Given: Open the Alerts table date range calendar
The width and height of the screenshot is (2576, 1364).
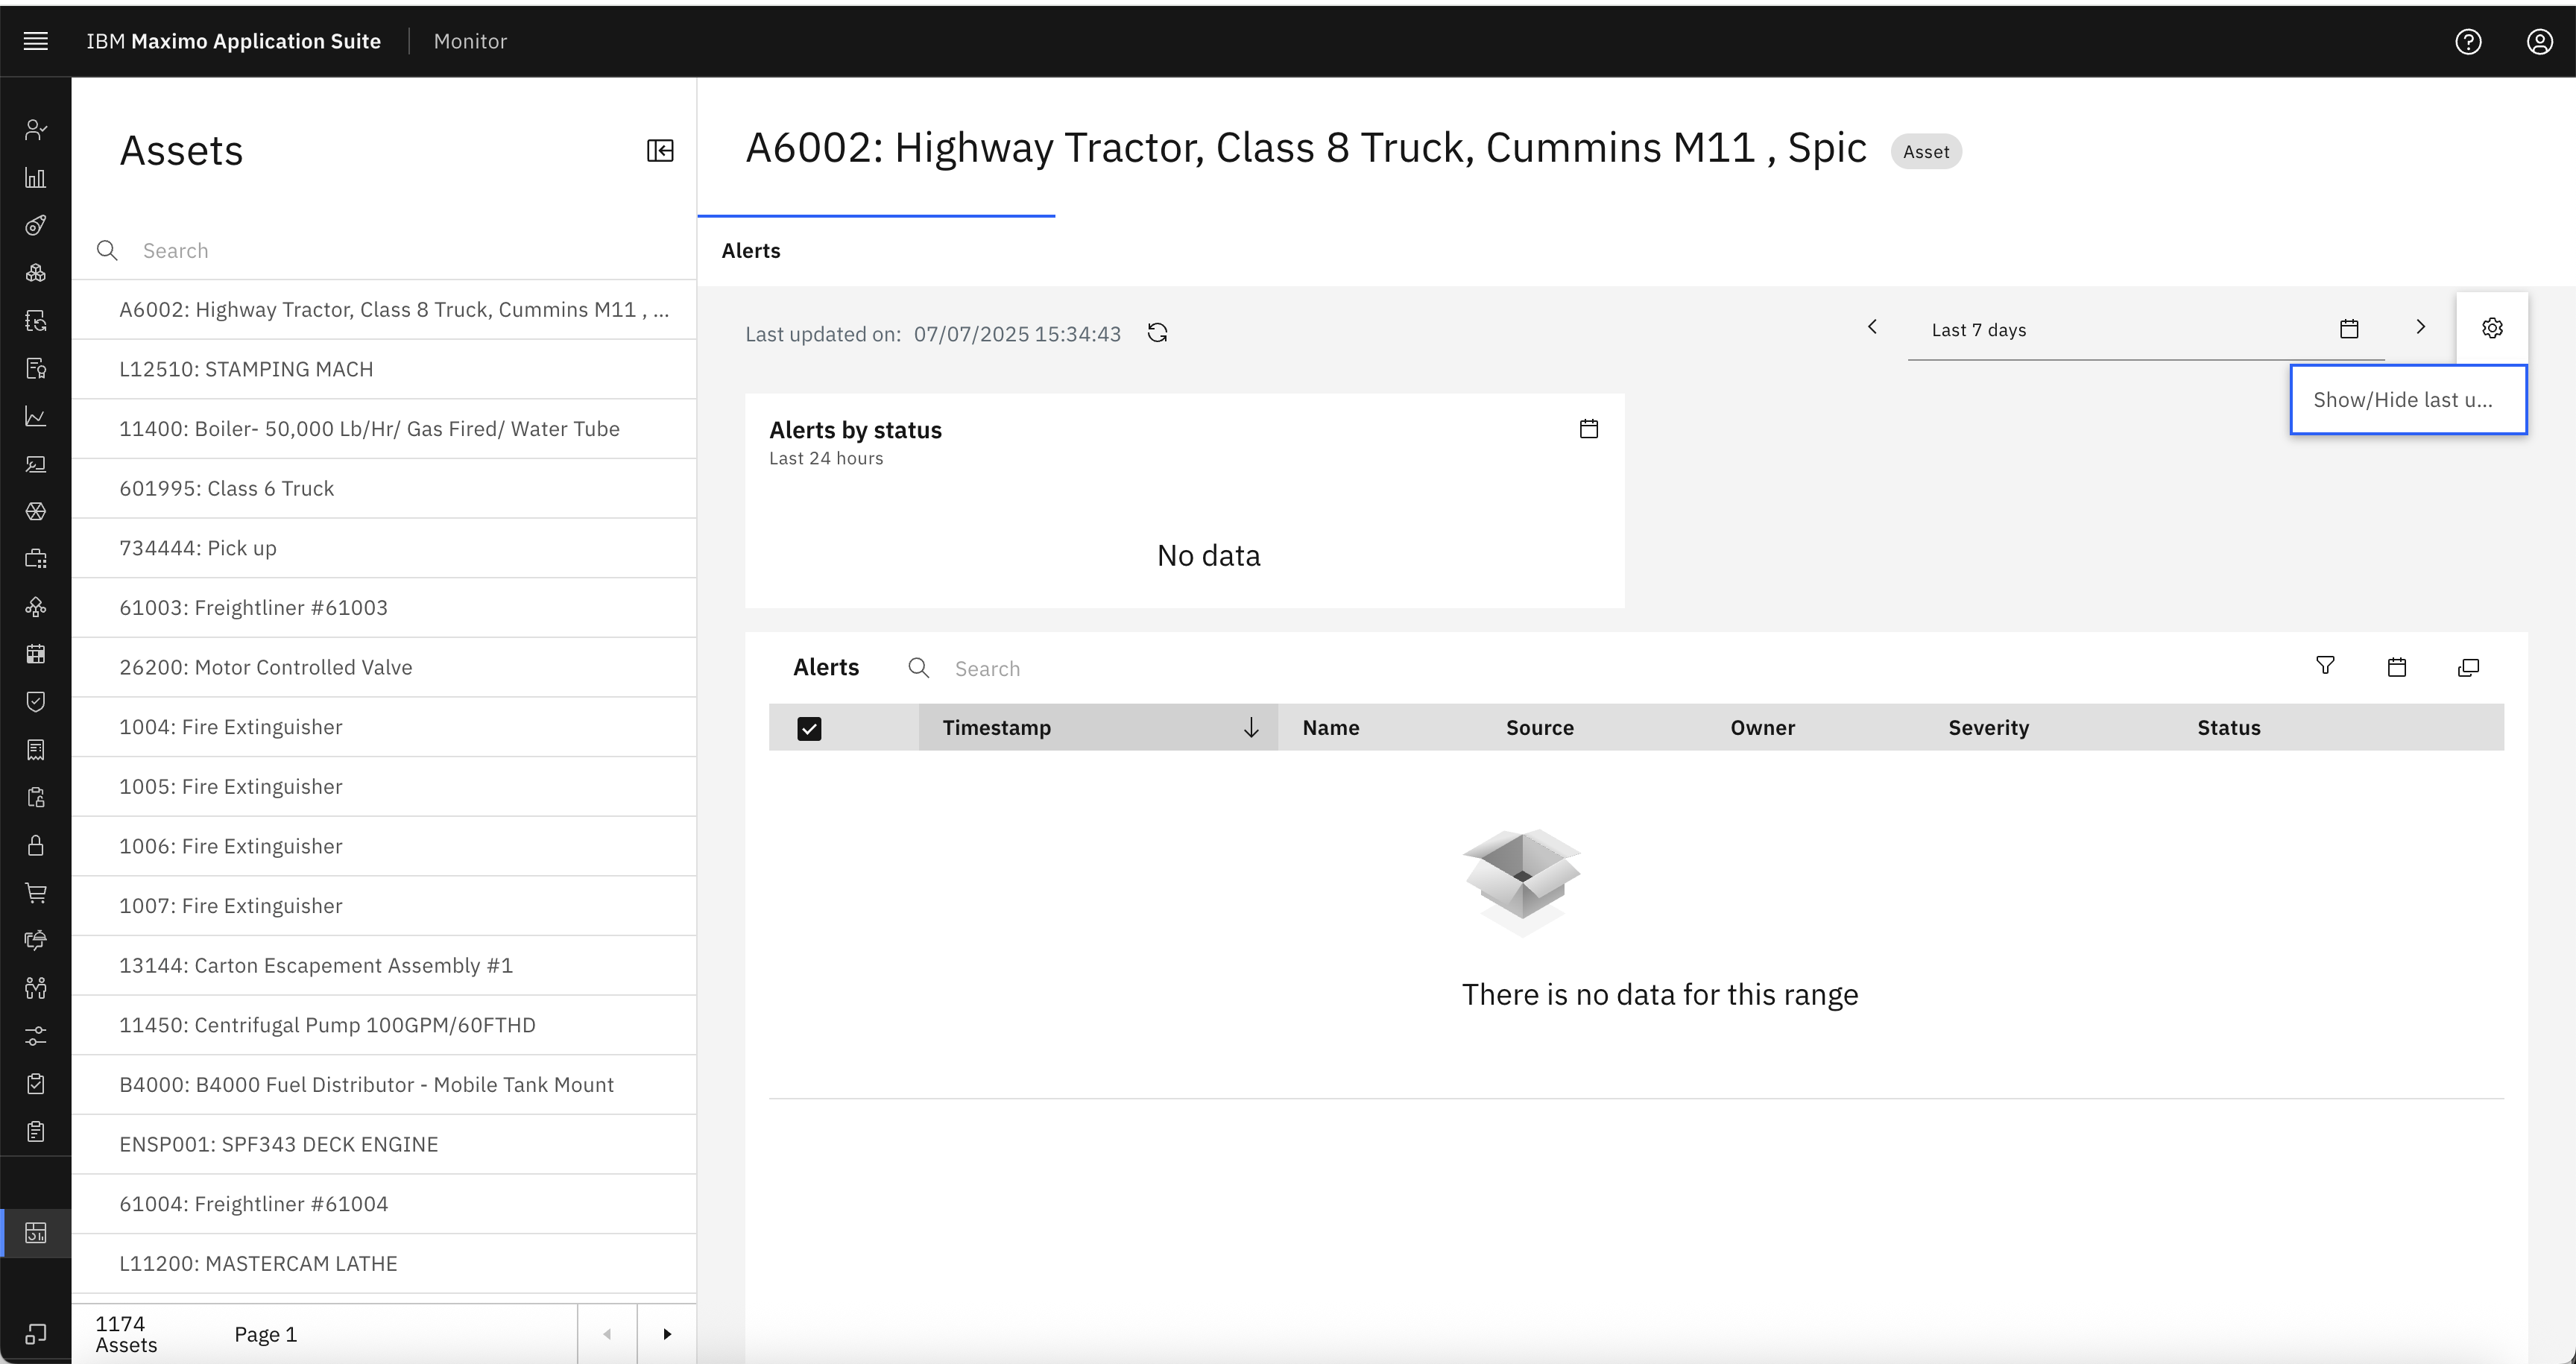Looking at the screenshot, I should 2397,667.
